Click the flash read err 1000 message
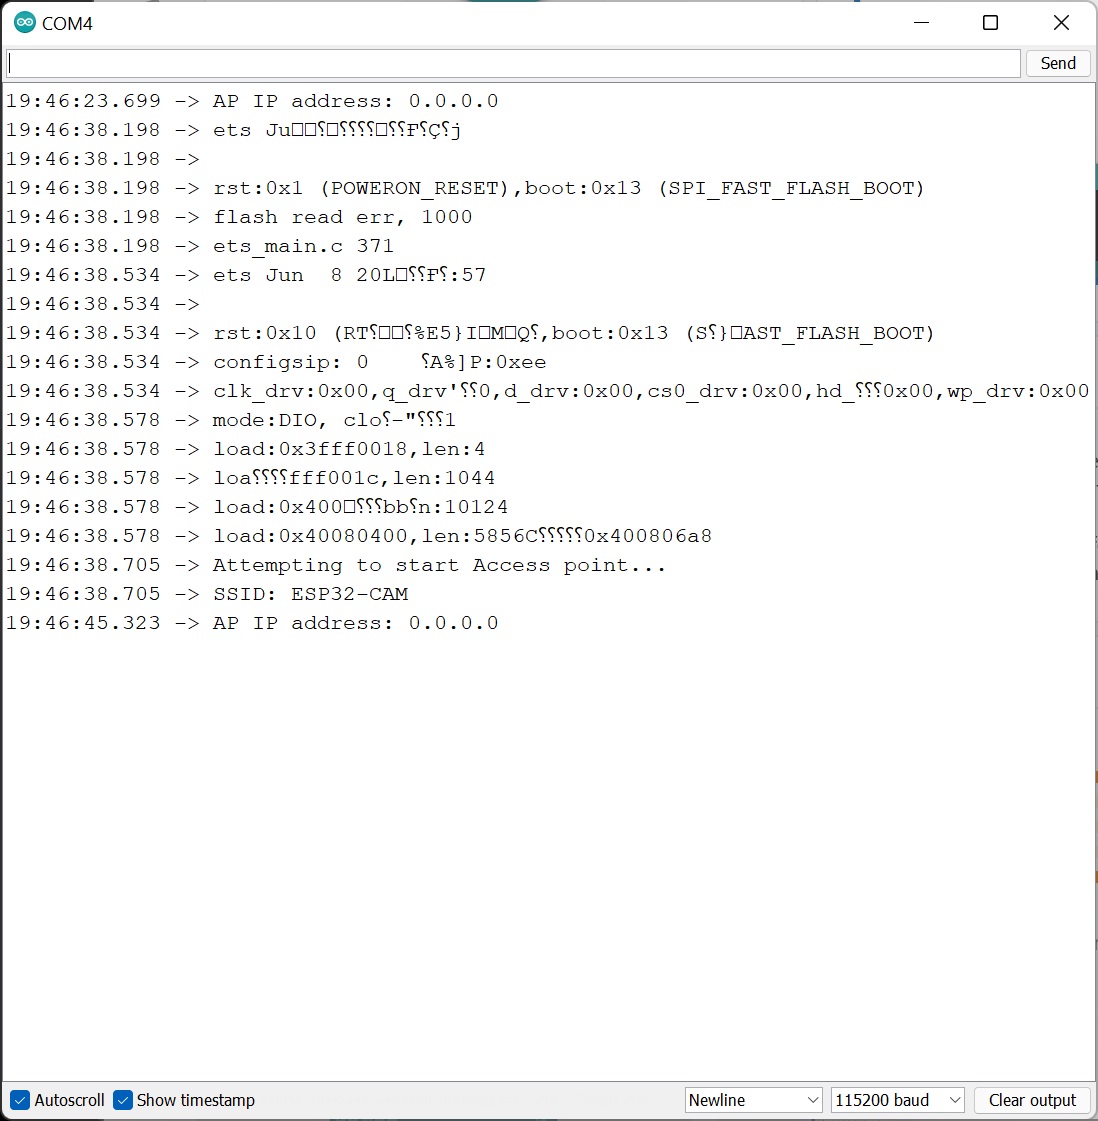Screen dimensions: 1098x1121 [340, 216]
